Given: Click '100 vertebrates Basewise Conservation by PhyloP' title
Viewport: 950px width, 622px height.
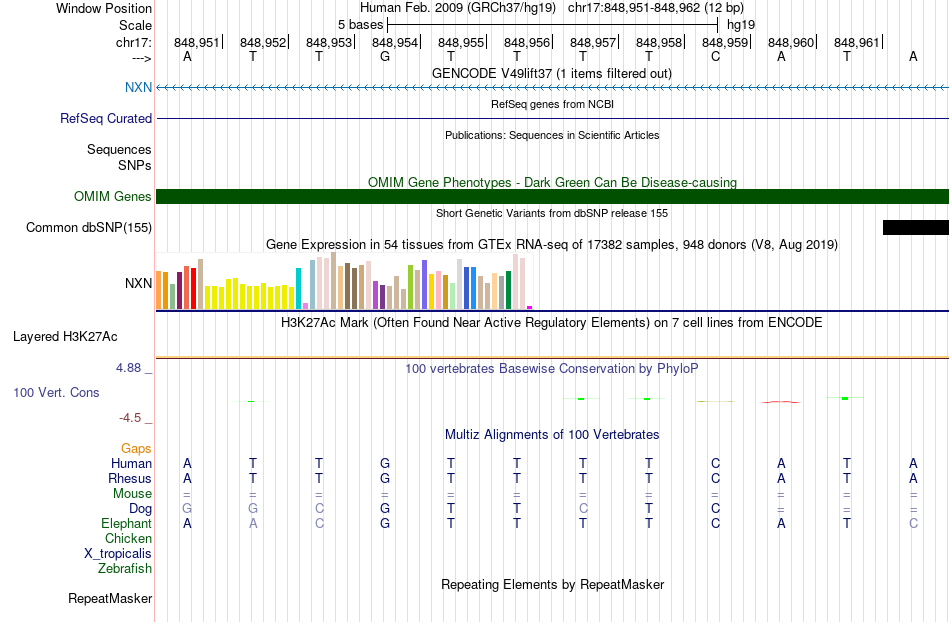Looking at the screenshot, I should [551, 368].
